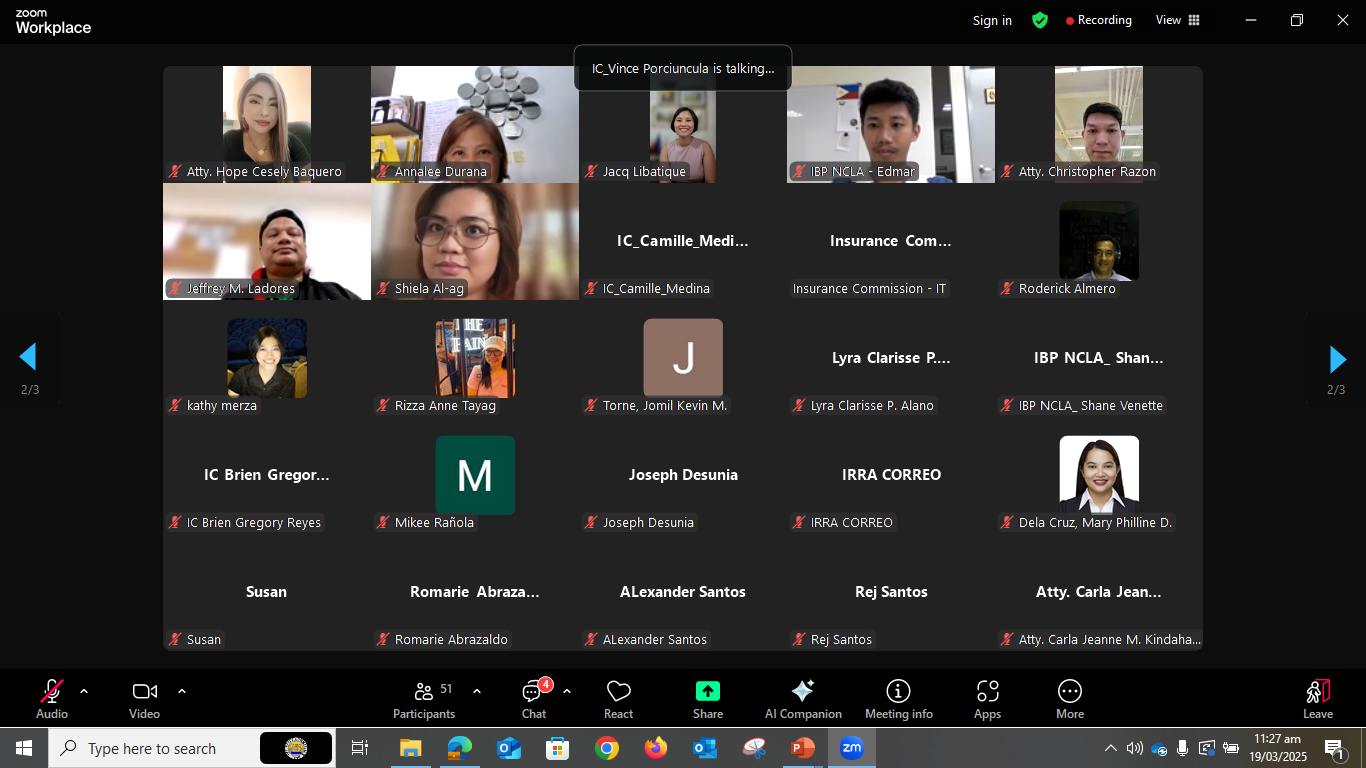Open the Windows notification center
Image resolution: width=1366 pixels, height=768 pixels.
pyautogui.click(x=1334, y=748)
